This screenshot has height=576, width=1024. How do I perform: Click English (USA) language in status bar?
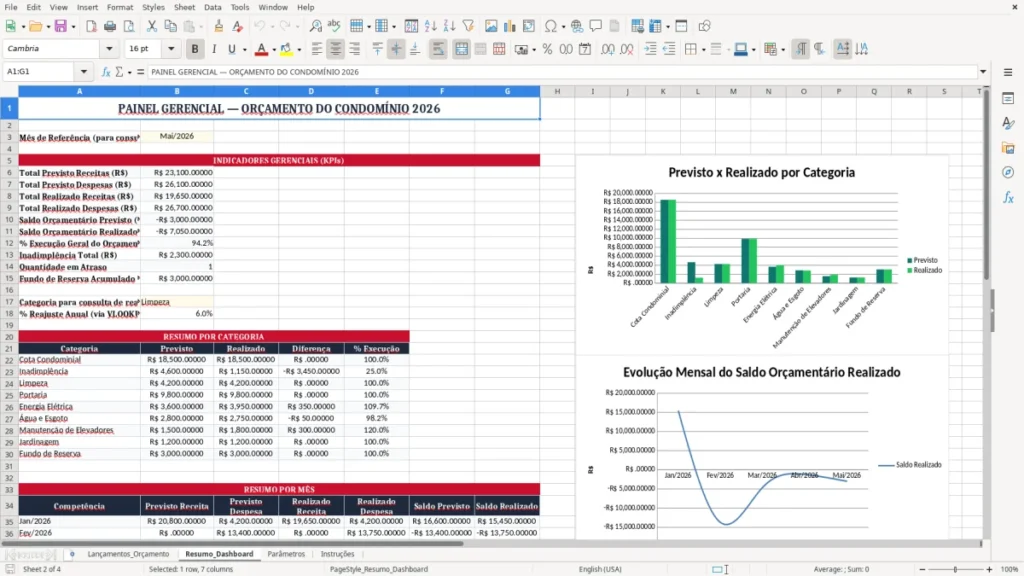[x=600, y=569]
